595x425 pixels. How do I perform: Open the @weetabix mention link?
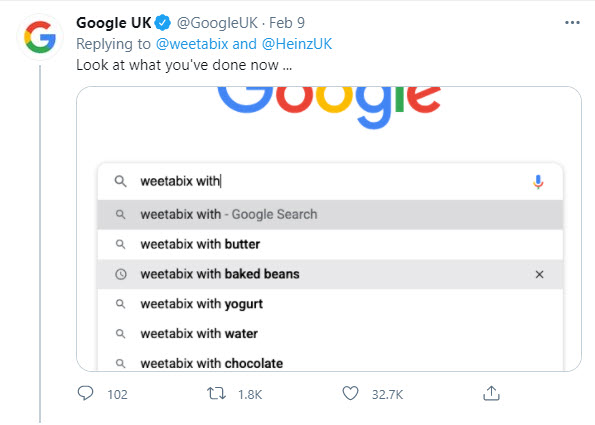coord(192,44)
